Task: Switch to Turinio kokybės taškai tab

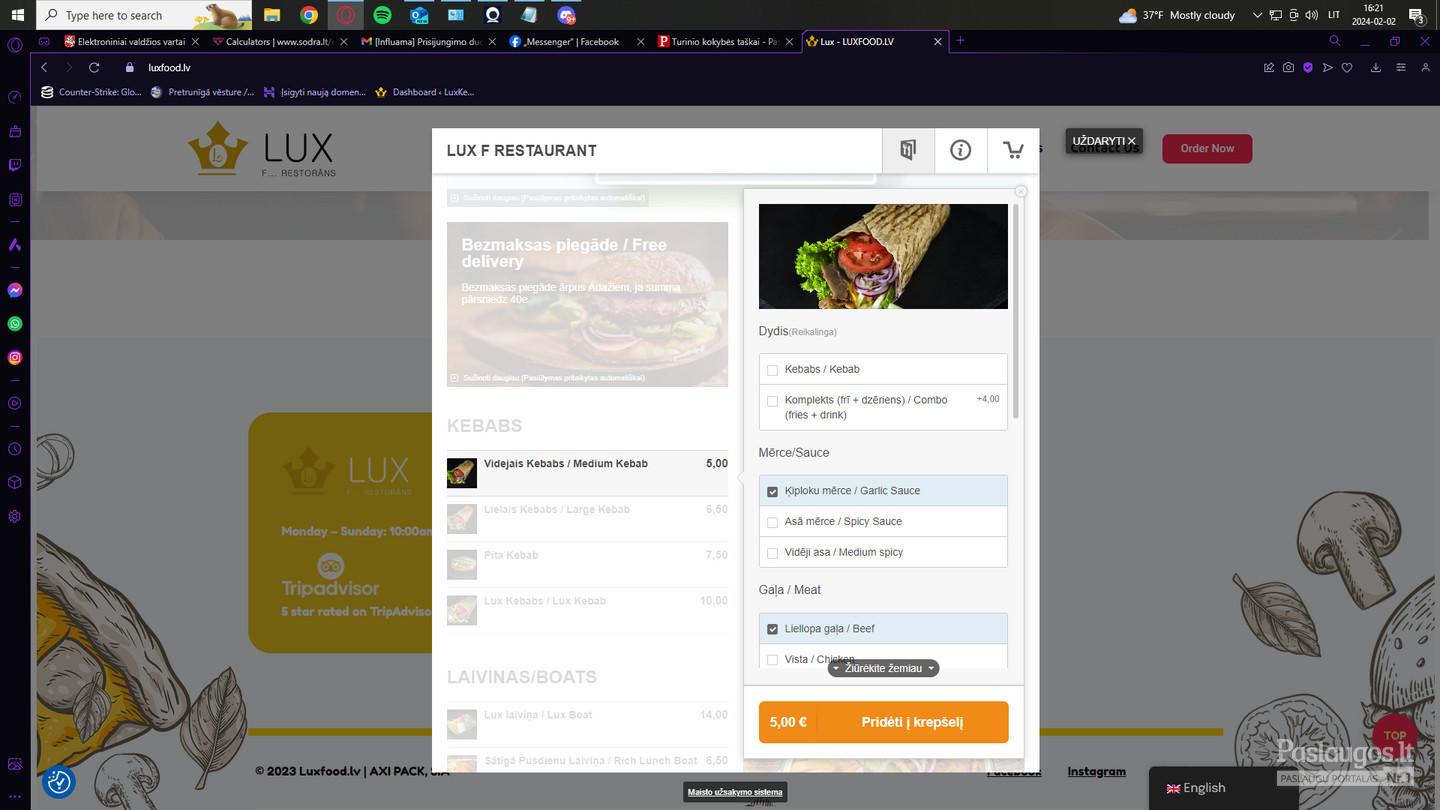Action: click(724, 42)
